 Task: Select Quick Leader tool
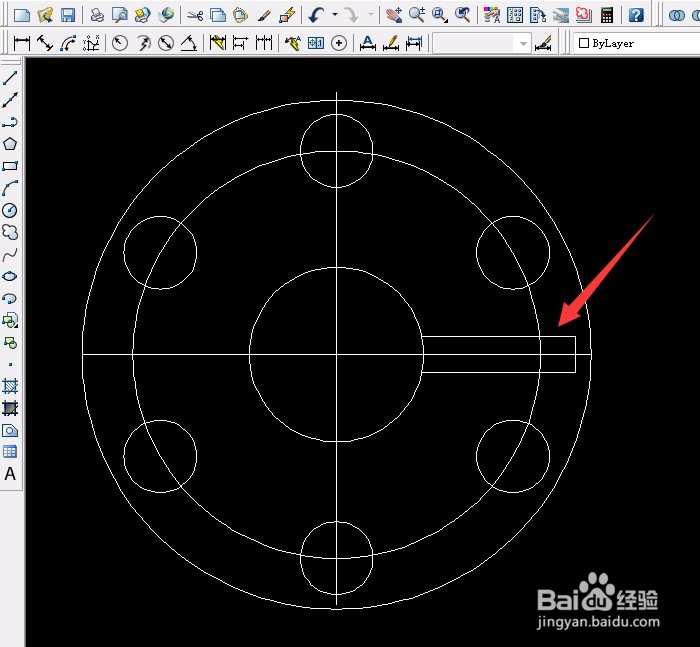coord(293,43)
